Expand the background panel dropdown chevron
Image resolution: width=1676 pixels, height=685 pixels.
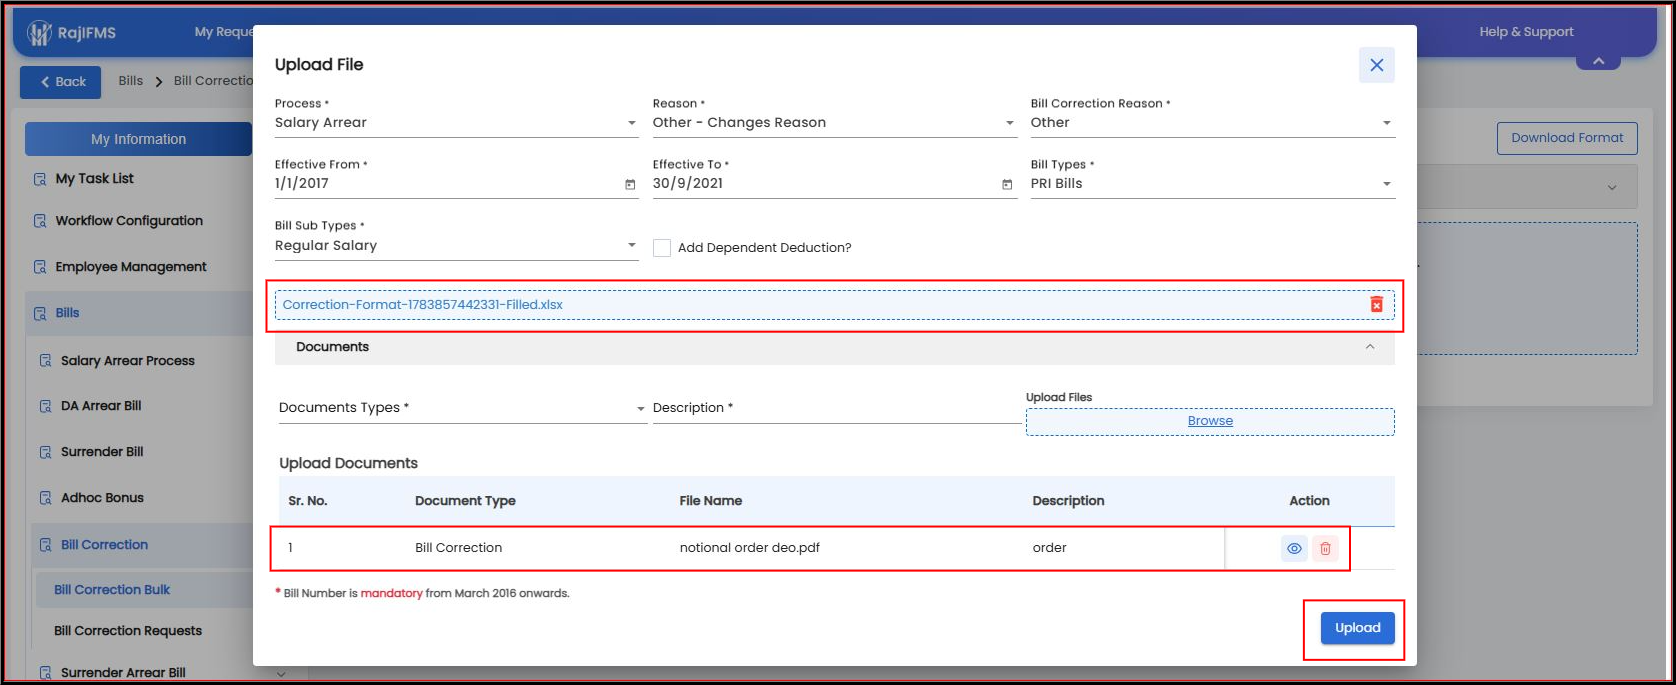click(x=1611, y=188)
